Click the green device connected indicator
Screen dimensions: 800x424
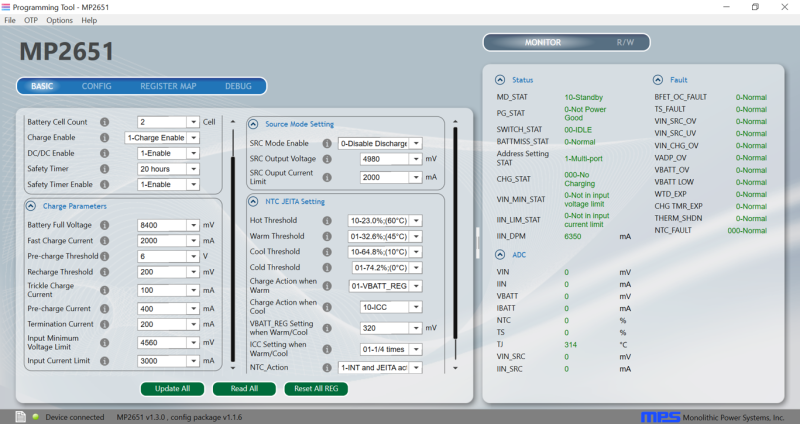(x=36, y=417)
